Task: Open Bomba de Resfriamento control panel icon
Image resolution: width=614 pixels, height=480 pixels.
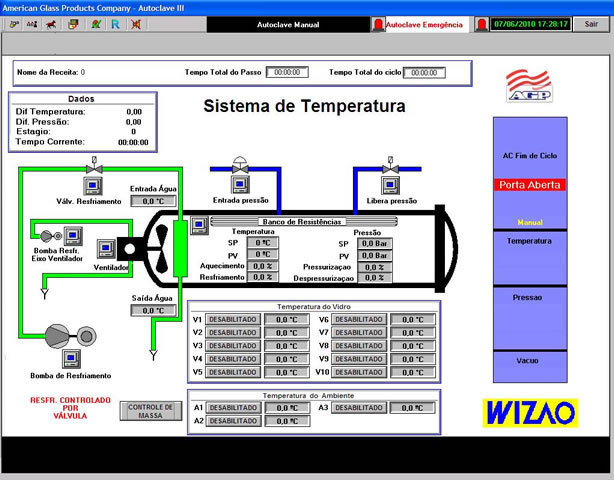Action: pyautogui.click(x=71, y=359)
